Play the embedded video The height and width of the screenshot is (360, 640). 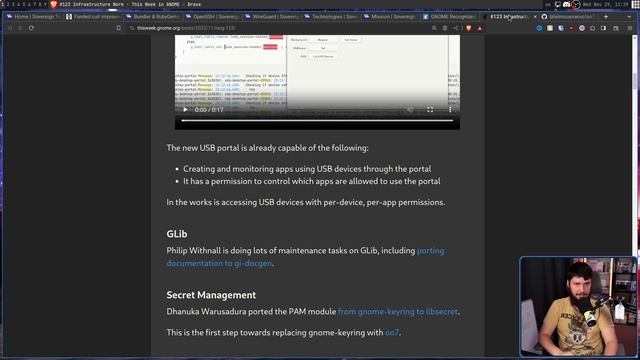tap(185, 109)
